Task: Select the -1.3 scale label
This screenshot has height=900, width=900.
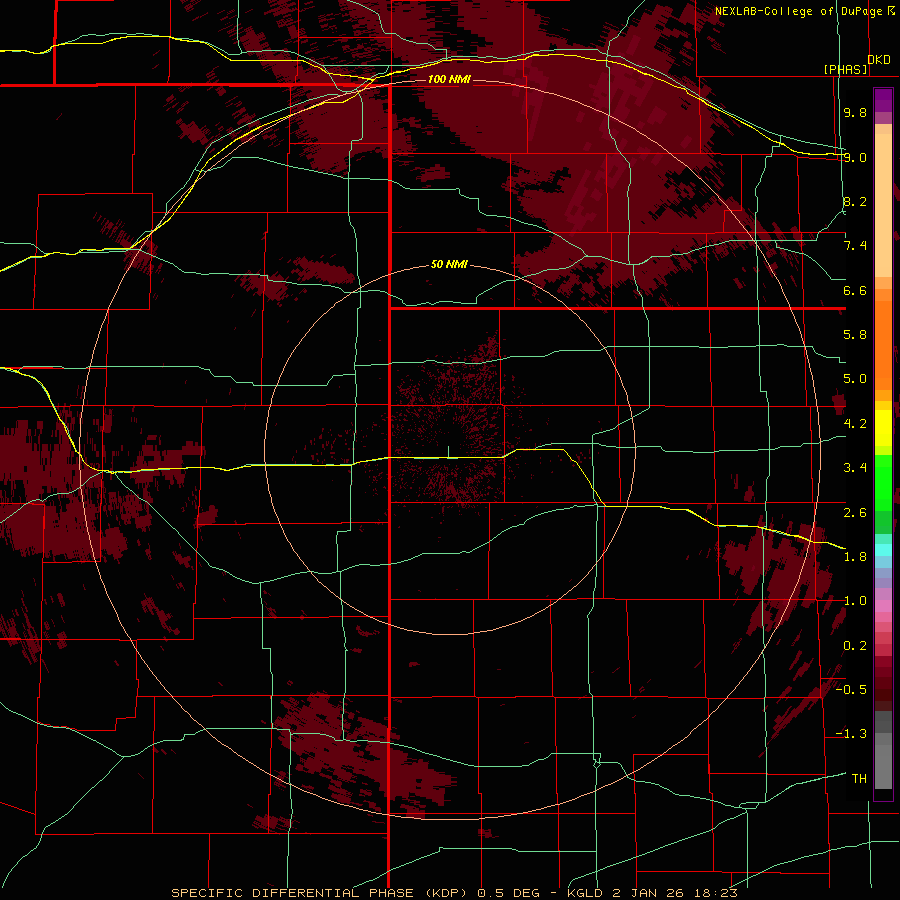Action: (851, 734)
